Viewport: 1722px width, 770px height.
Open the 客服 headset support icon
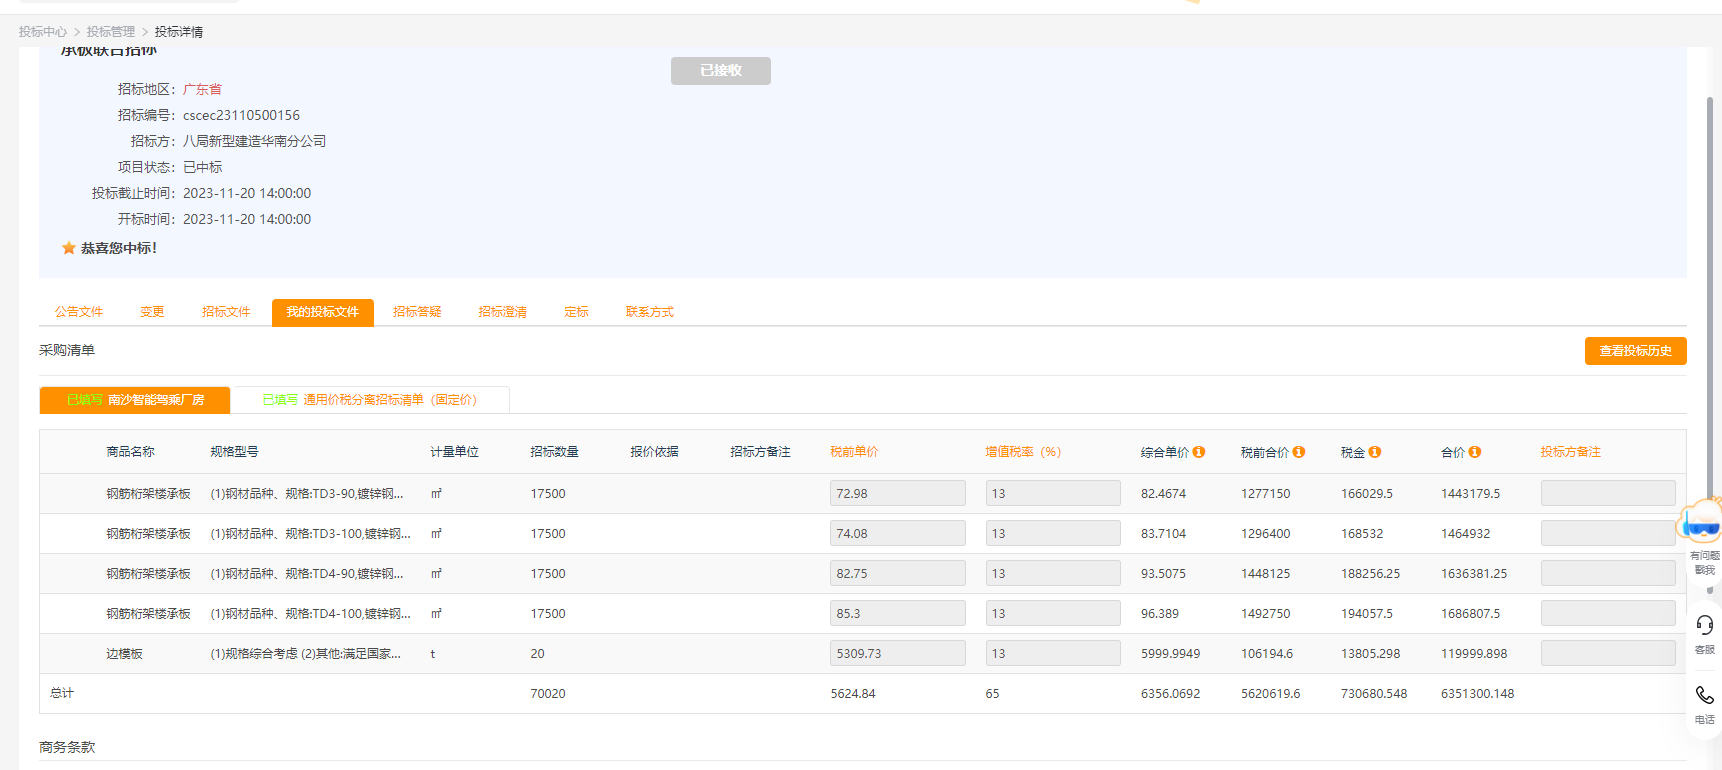(x=1705, y=626)
